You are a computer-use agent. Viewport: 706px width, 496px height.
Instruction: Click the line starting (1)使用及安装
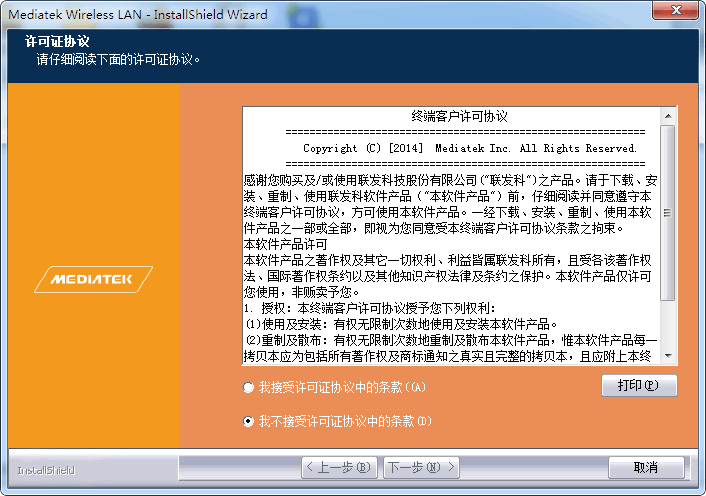click(x=402, y=324)
